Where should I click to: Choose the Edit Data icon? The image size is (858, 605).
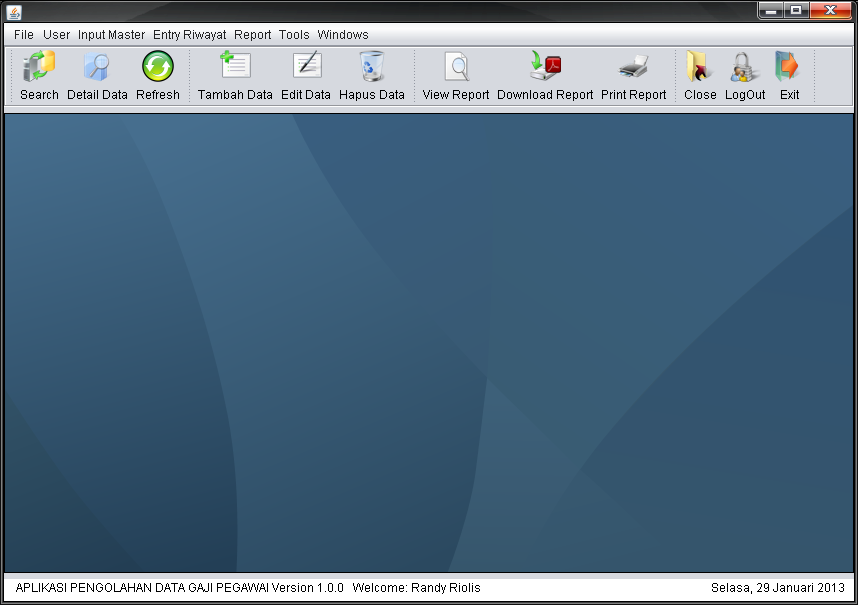[x=306, y=65]
